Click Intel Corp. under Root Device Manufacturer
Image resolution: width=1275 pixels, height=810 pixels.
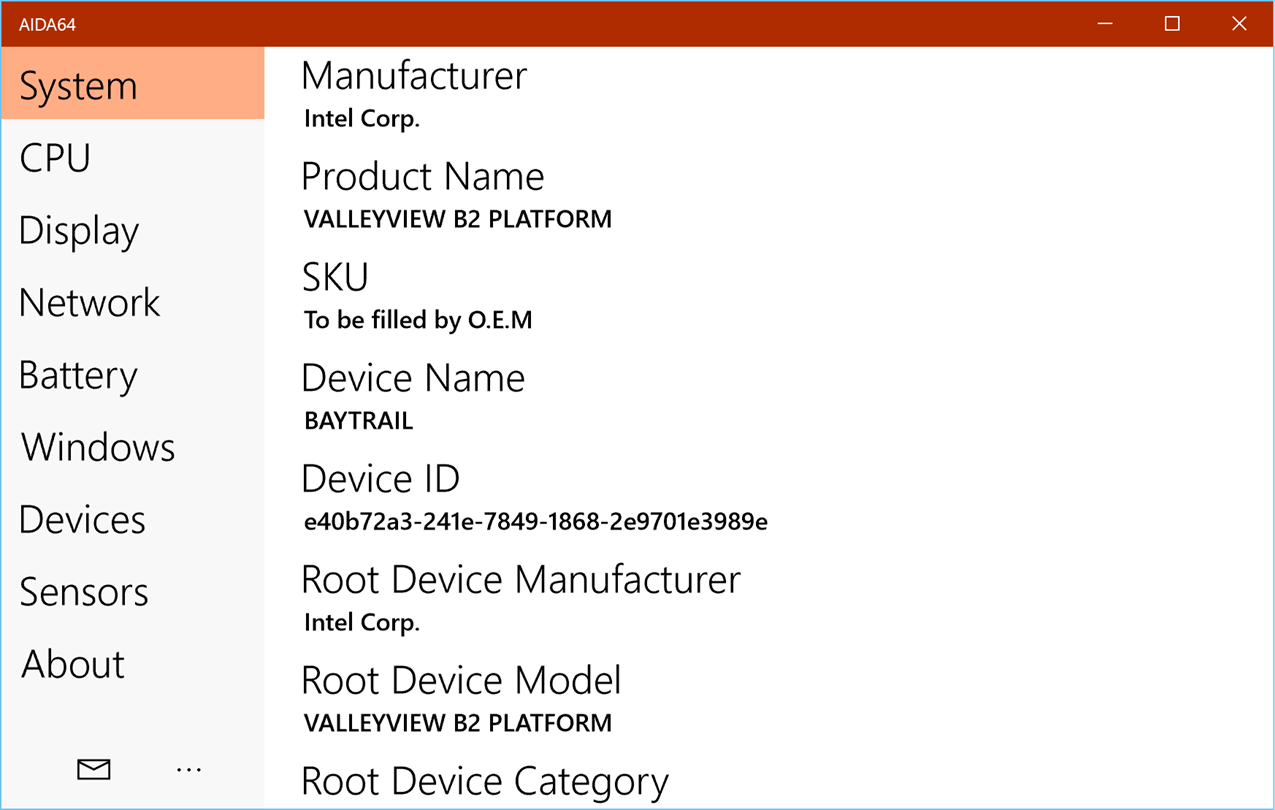click(x=361, y=623)
